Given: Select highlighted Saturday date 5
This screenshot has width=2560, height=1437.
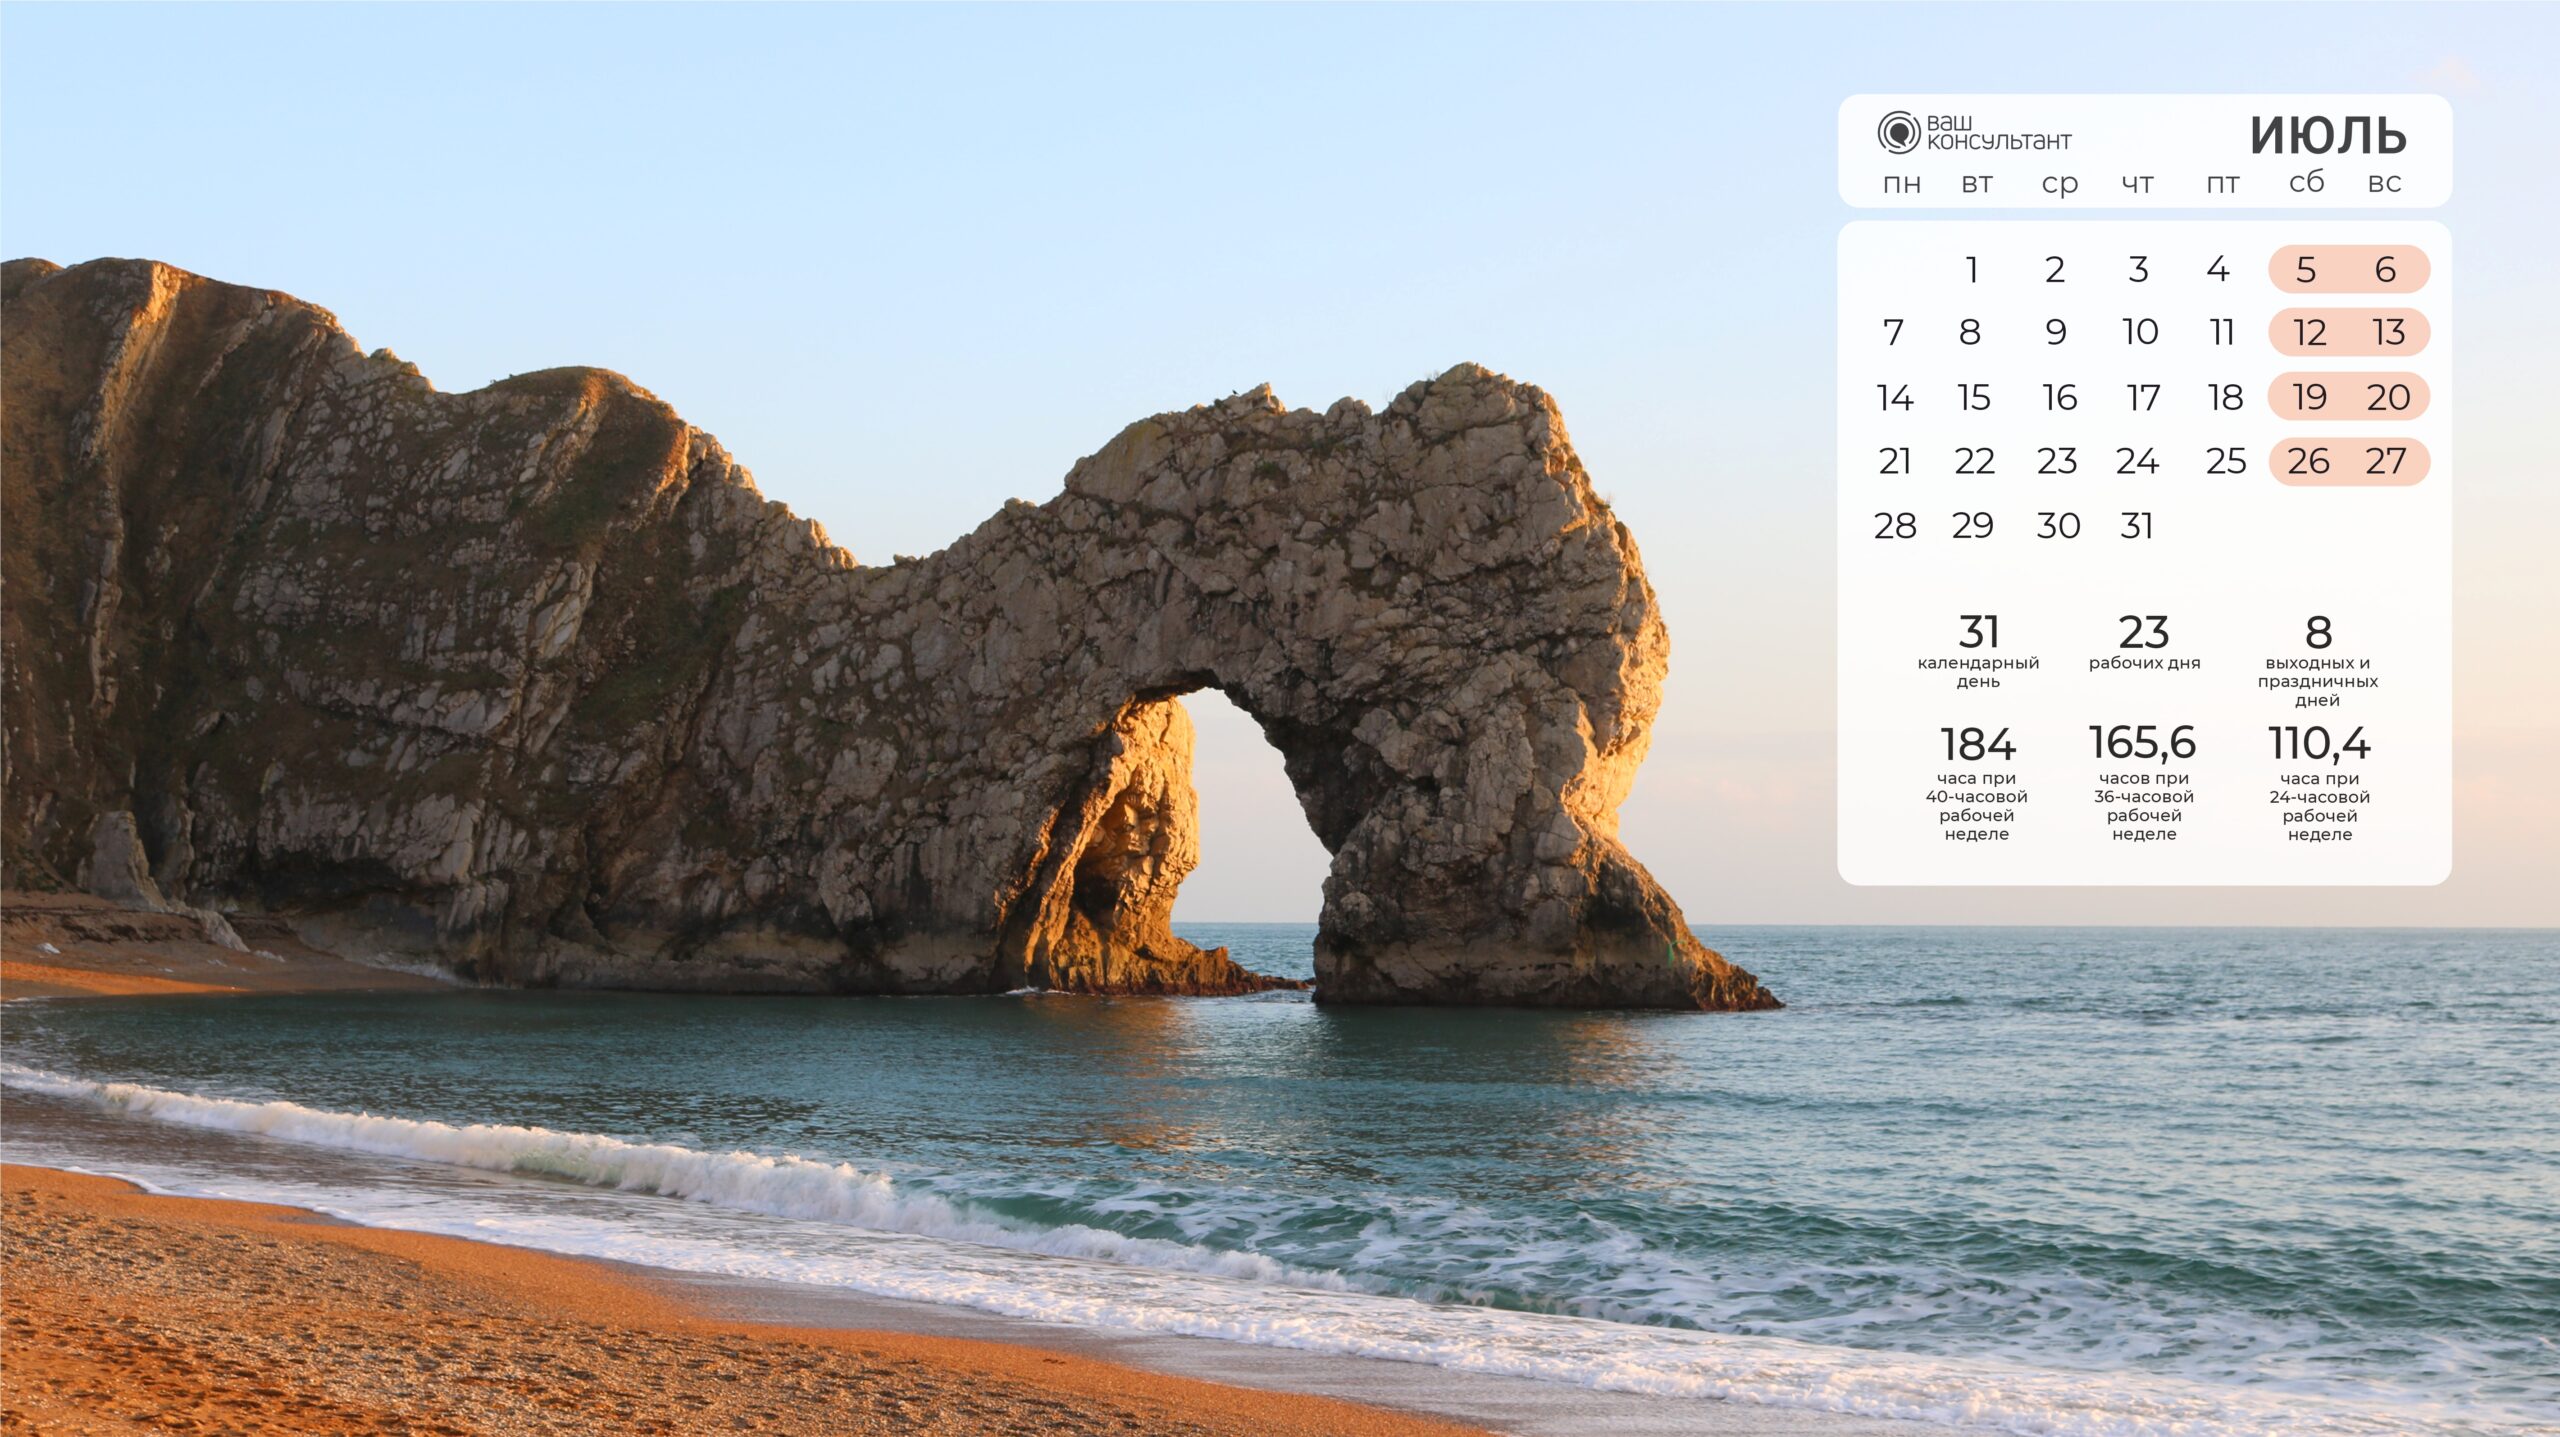Looking at the screenshot, I should click(x=2306, y=270).
